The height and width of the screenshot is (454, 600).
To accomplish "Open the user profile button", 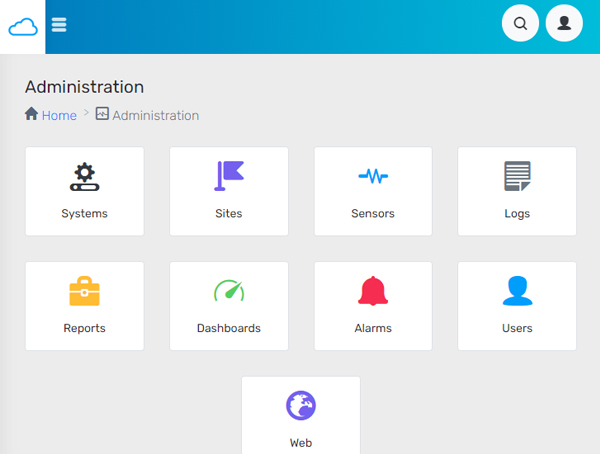I will [564, 23].
